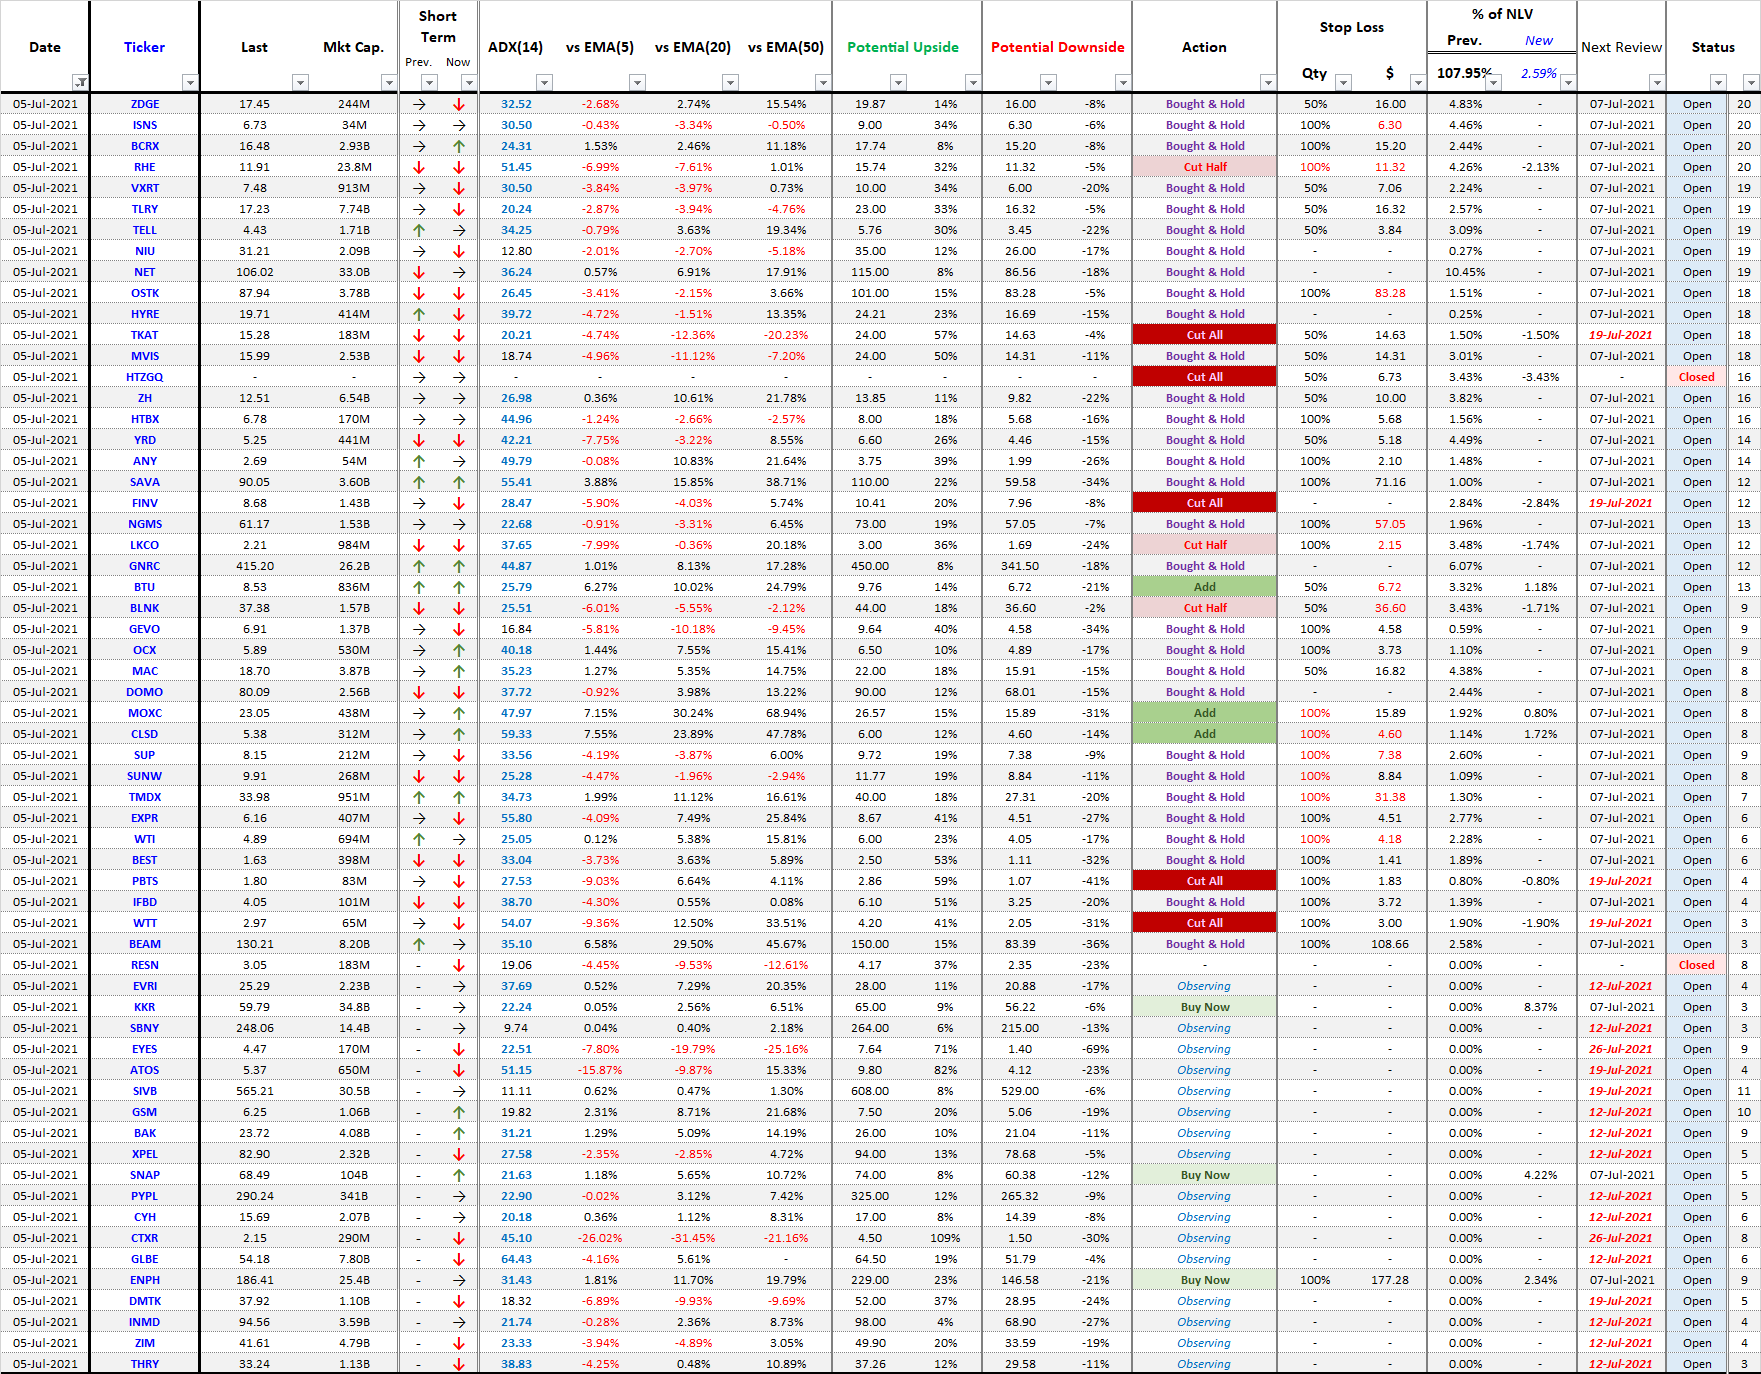Select the Prev. up arrow in WTI row
The height and width of the screenshot is (1374, 1761).
tap(419, 839)
